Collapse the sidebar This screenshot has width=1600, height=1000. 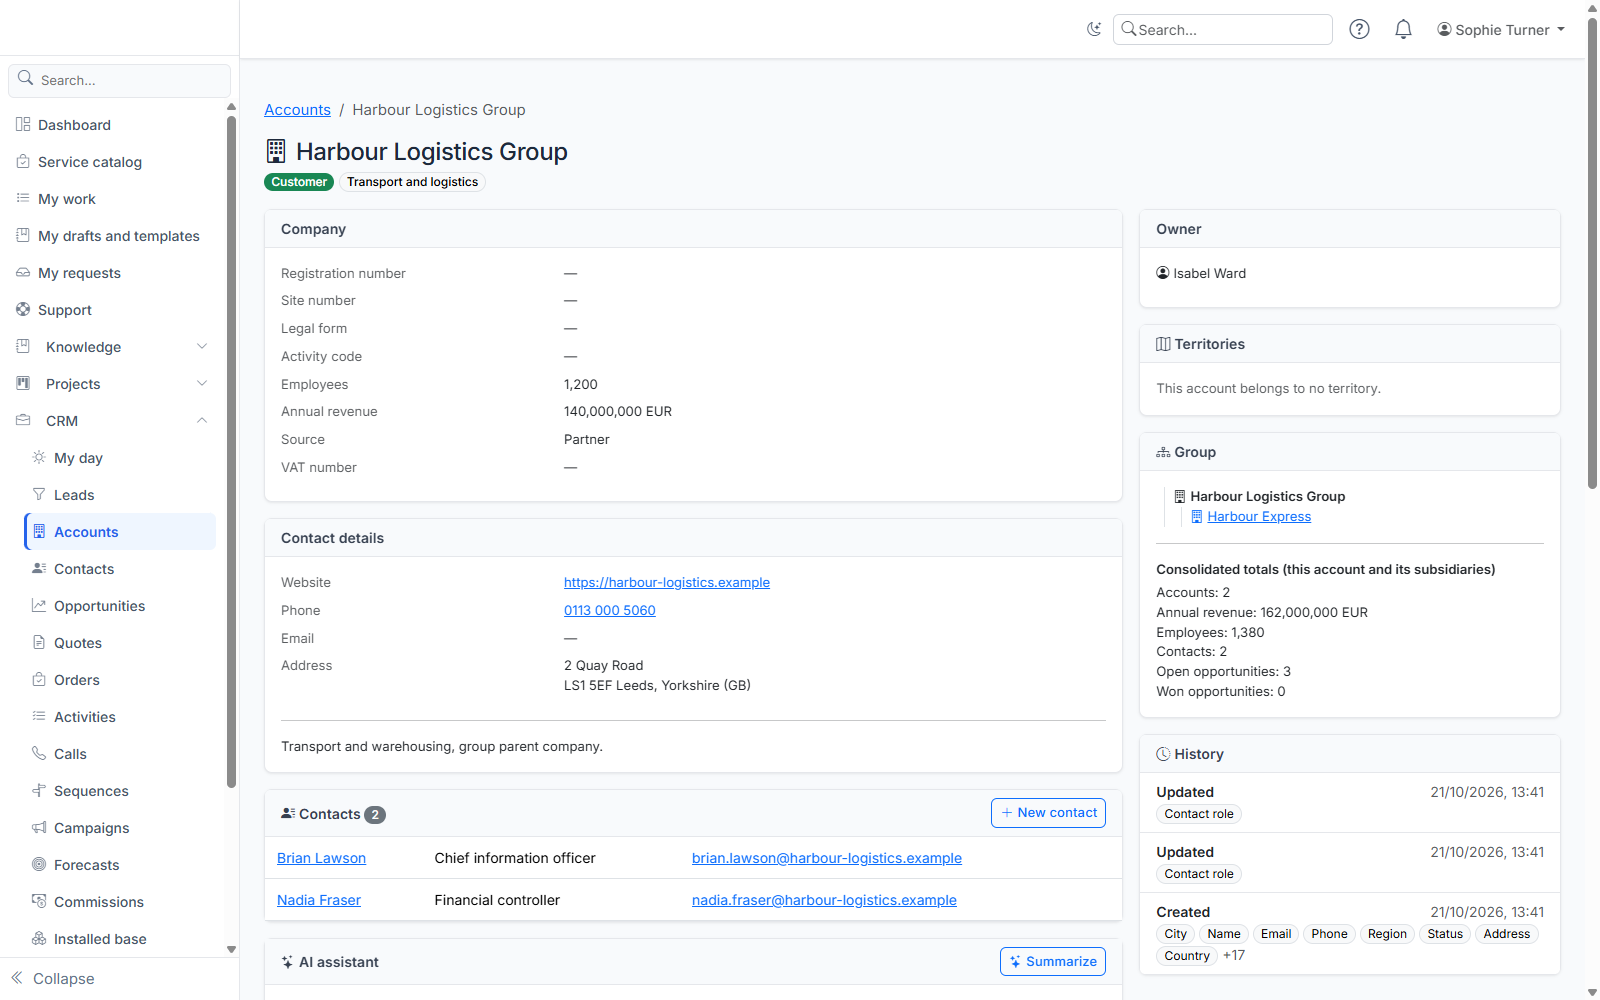point(53,979)
